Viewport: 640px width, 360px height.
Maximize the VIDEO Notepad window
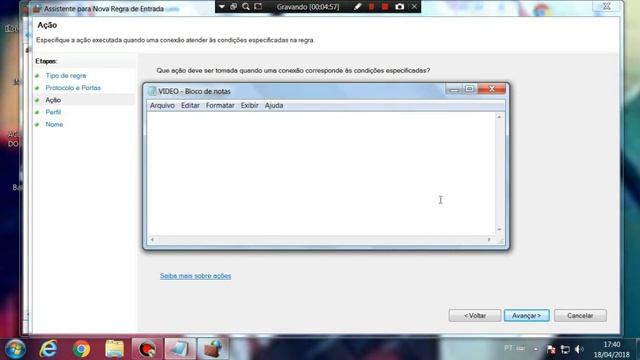[469, 89]
